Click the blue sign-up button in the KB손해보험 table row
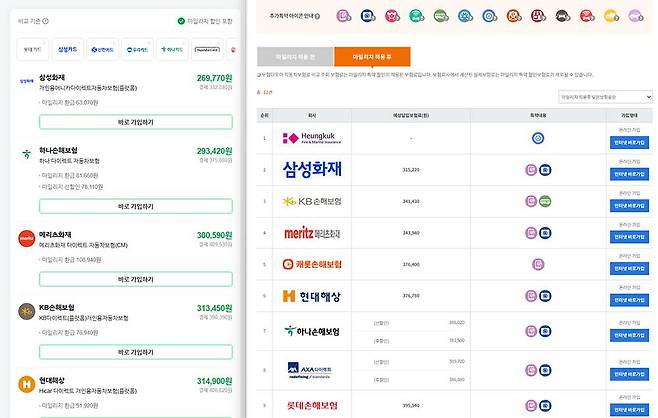658x418 pixels. pyautogui.click(x=629, y=206)
